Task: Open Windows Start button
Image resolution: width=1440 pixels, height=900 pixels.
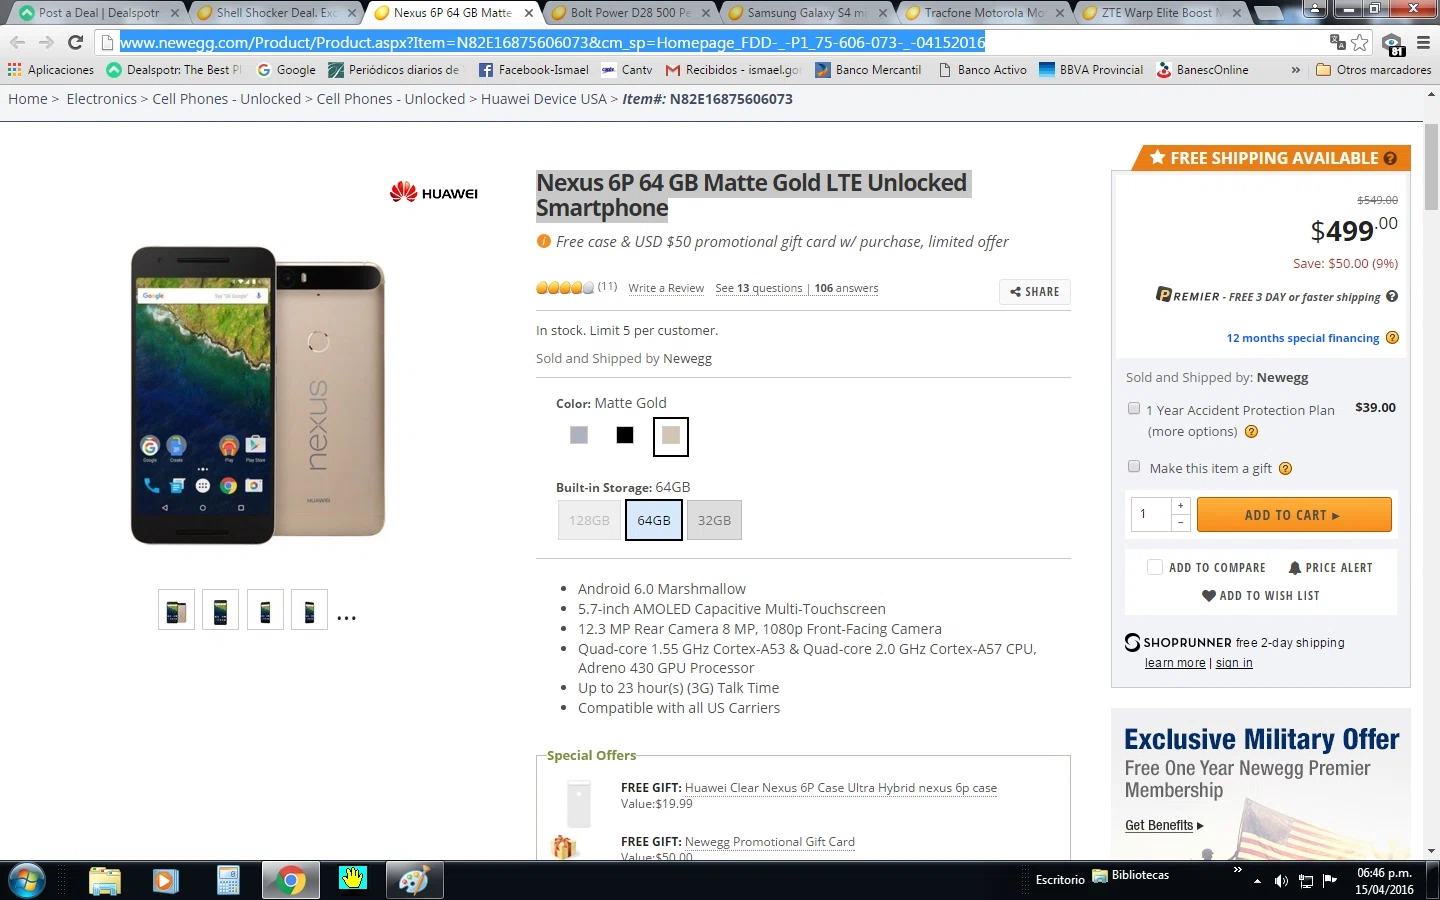Action: (x=27, y=881)
